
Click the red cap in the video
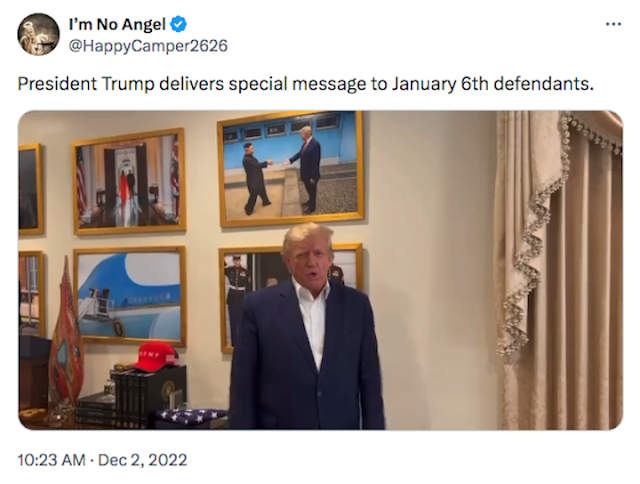156,356
